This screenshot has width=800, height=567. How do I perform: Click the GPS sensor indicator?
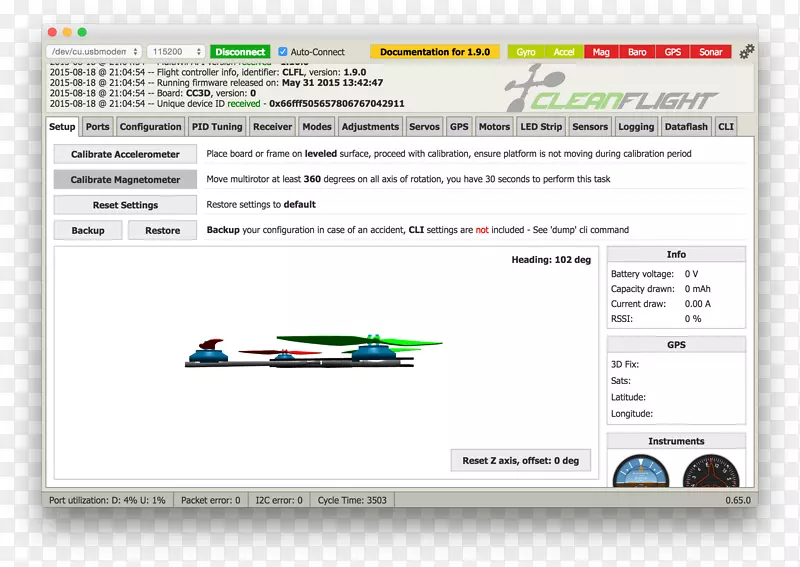click(x=672, y=52)
